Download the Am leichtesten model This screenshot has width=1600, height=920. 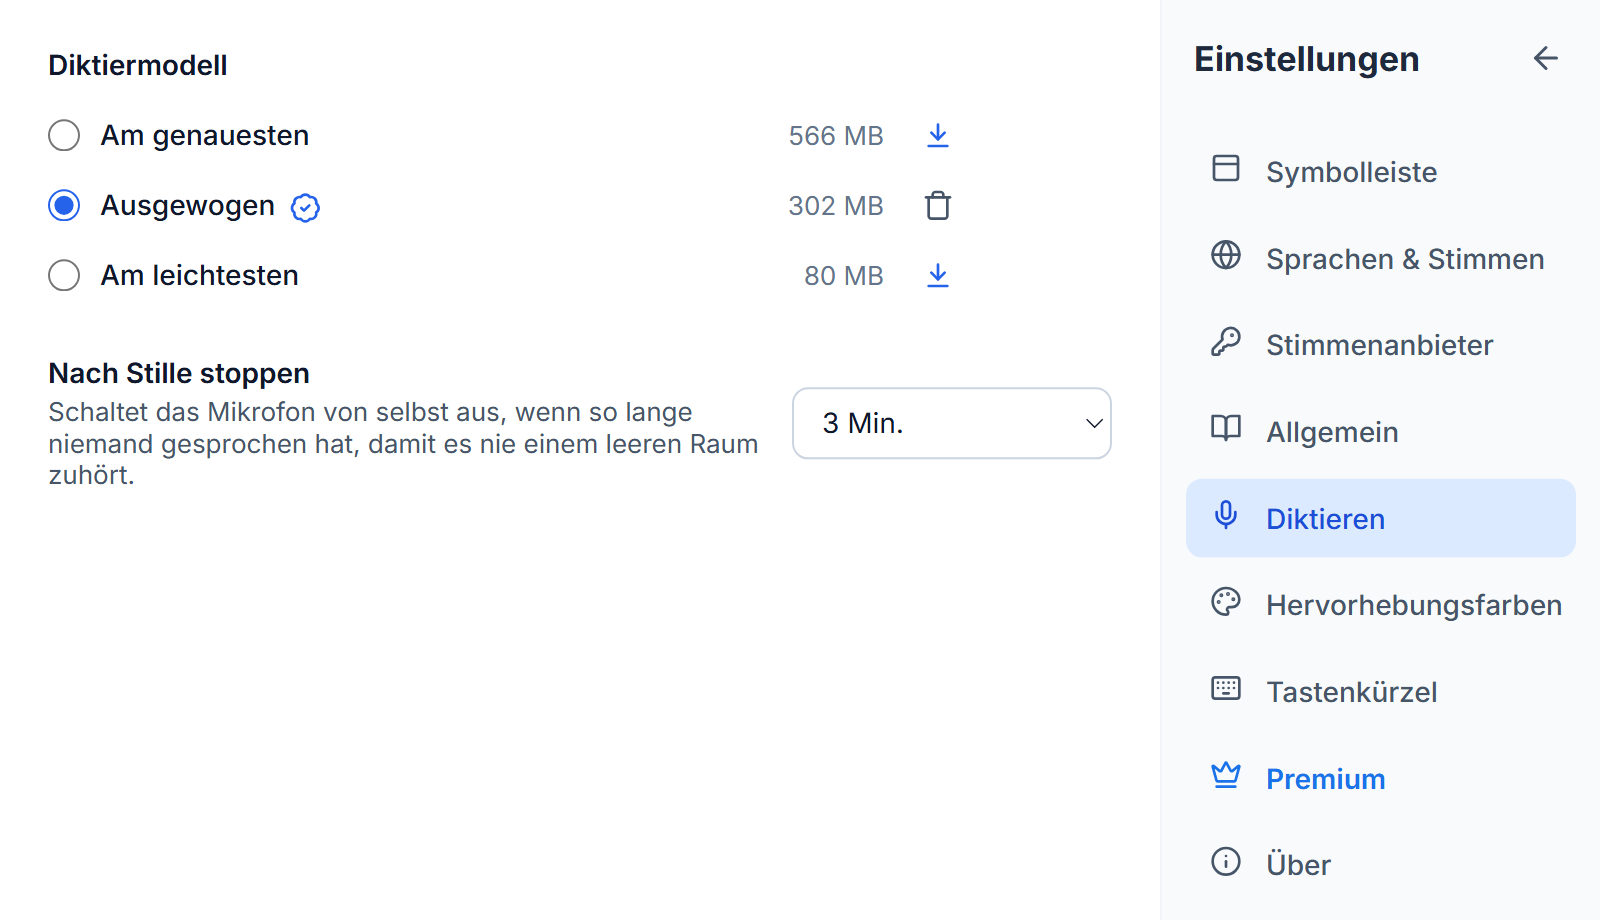(937, 275)
